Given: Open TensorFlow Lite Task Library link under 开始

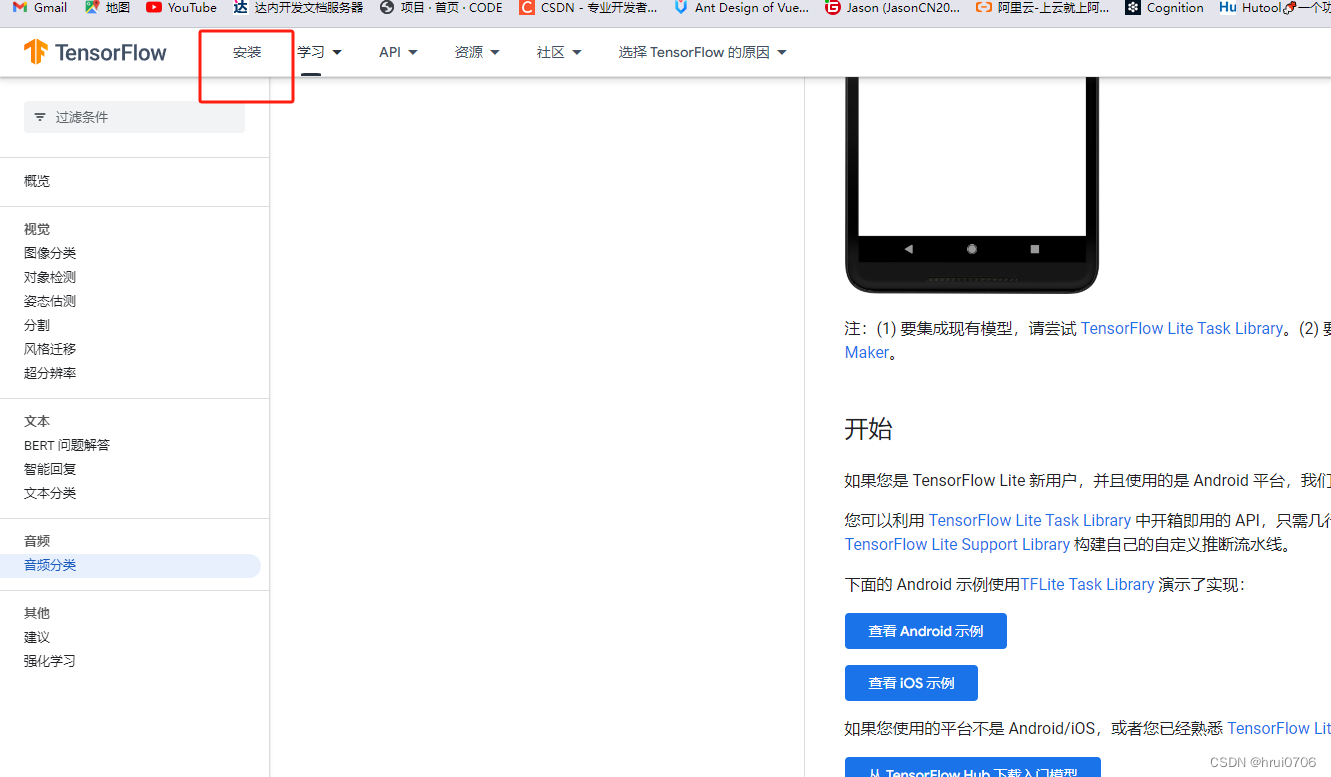Looking at the screenshot, I should [1030, 520].
